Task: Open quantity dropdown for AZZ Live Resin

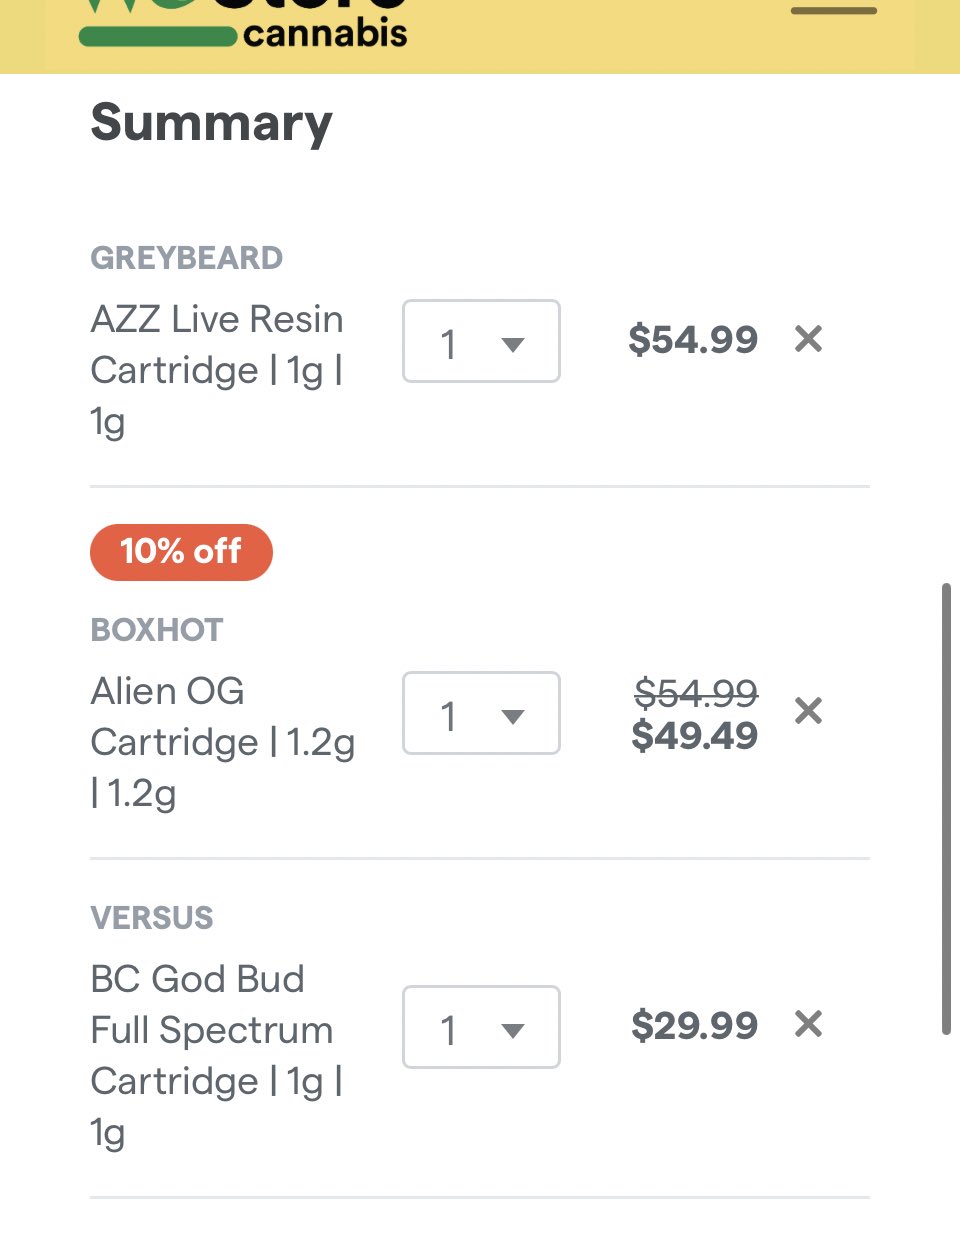Action: [481, 341]
